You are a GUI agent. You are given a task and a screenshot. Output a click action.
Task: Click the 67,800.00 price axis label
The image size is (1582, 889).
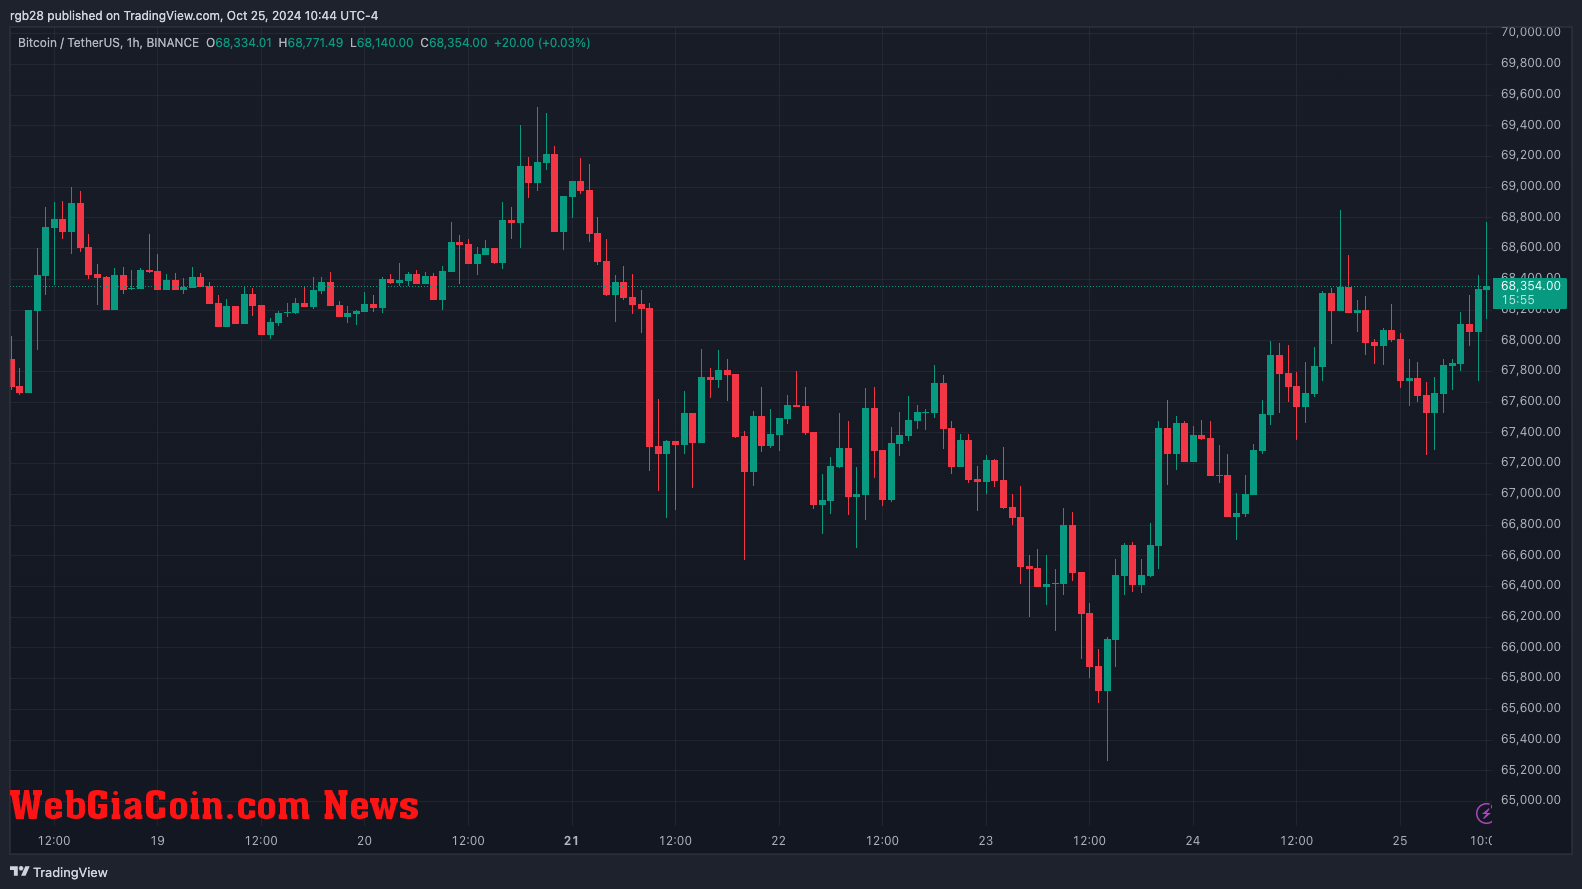tap(1531, 370)
